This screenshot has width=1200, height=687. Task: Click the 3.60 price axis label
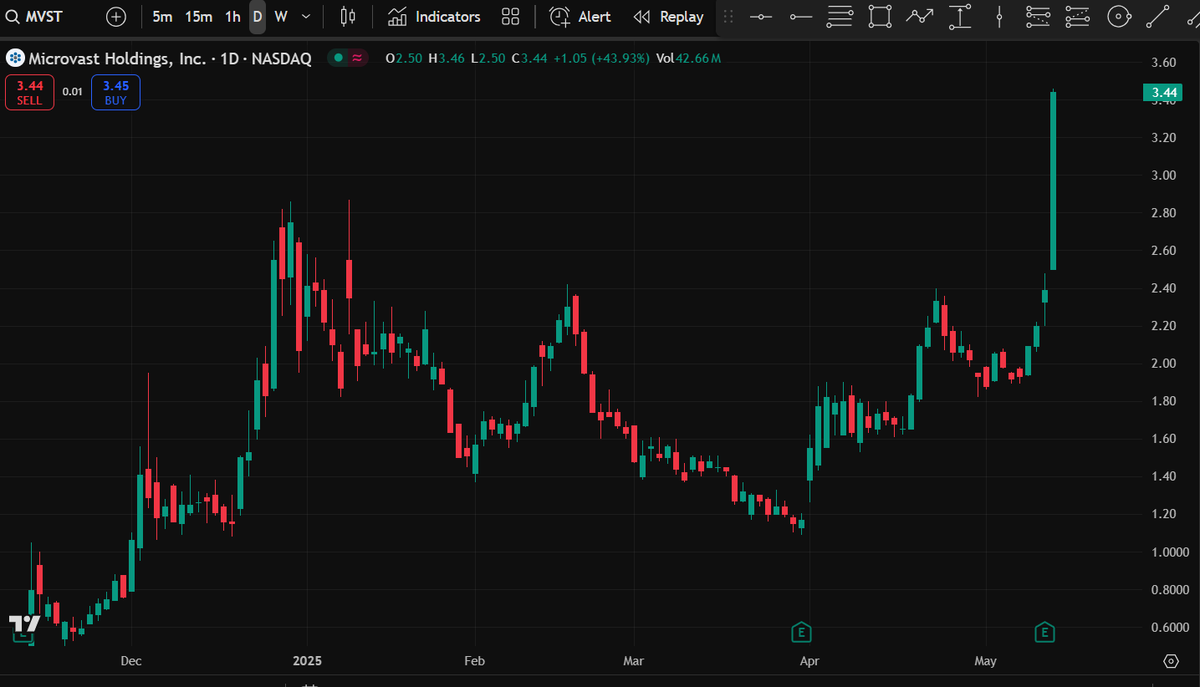point(1163,62)
